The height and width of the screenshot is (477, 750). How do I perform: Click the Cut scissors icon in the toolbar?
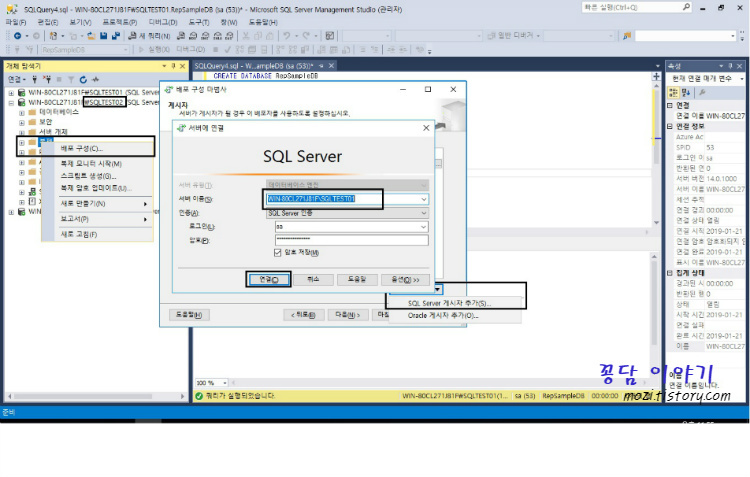246,36
